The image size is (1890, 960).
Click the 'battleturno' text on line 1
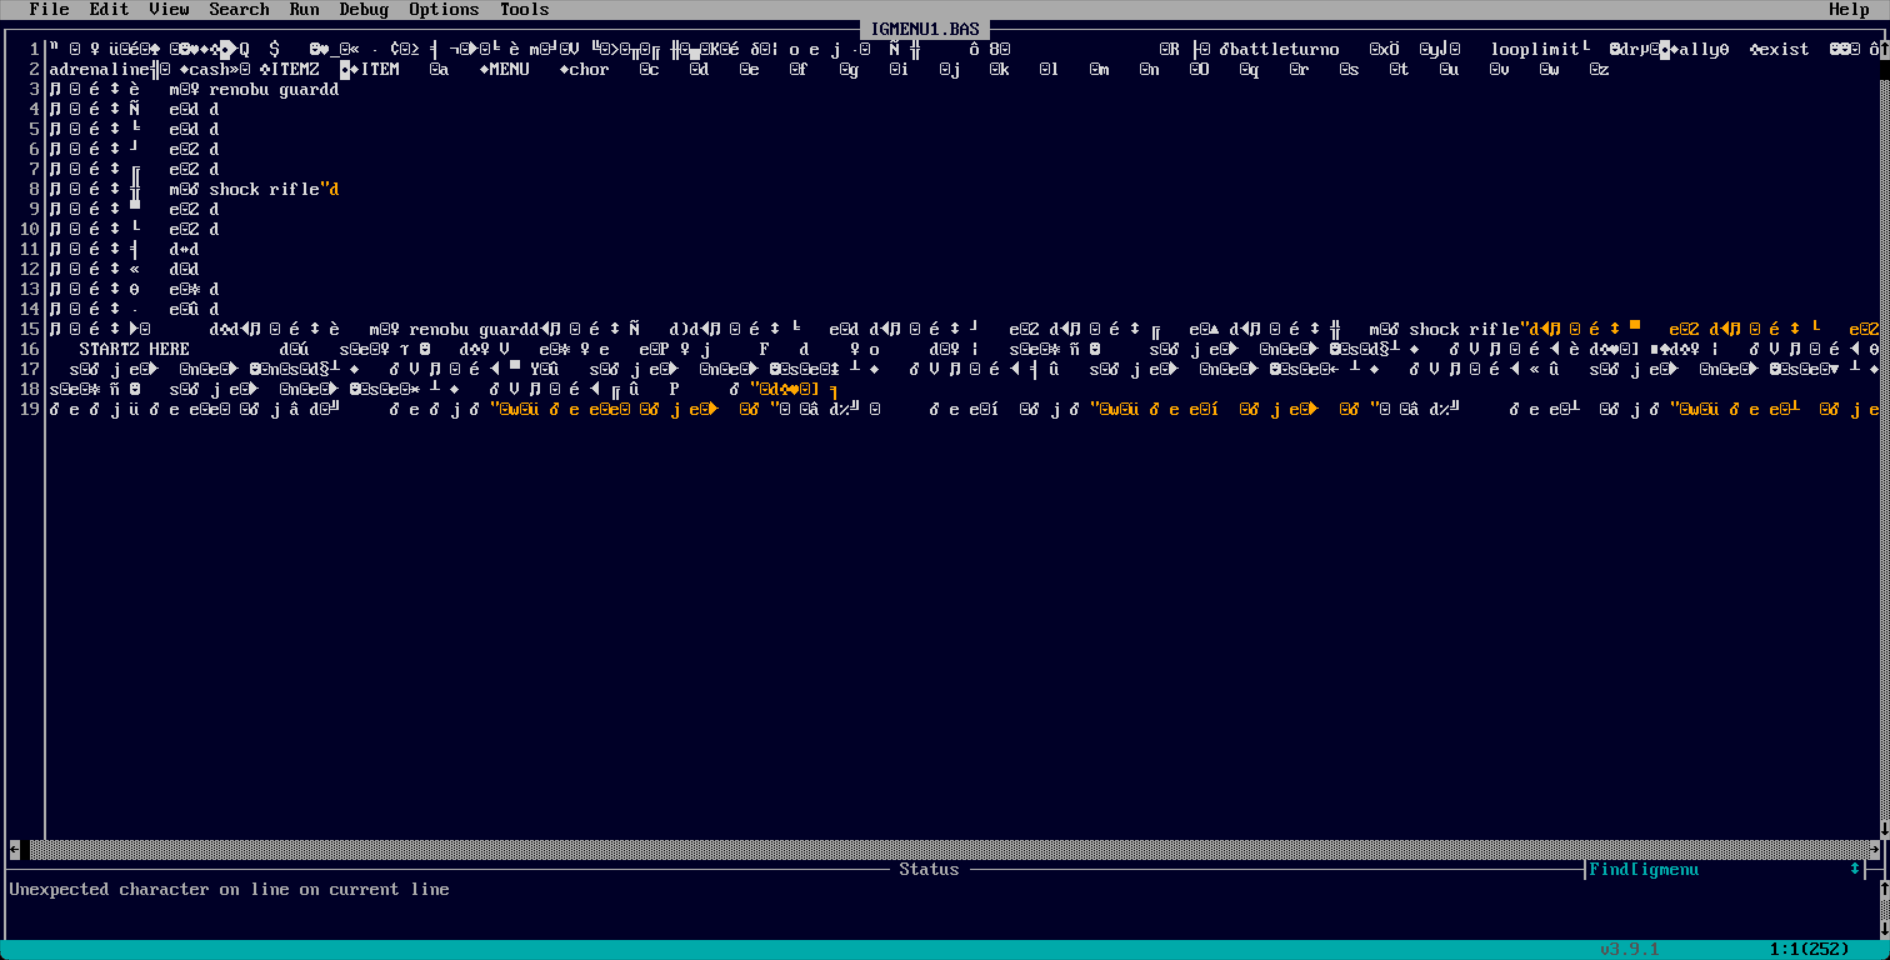pos(1284,49)
